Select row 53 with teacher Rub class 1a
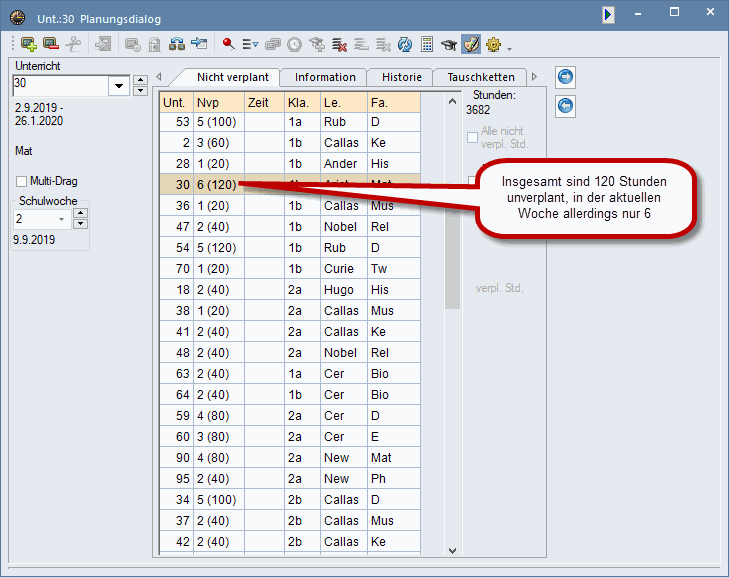Image resolution: width=730 pixels, height=578 pixels. tap(290, 122)
